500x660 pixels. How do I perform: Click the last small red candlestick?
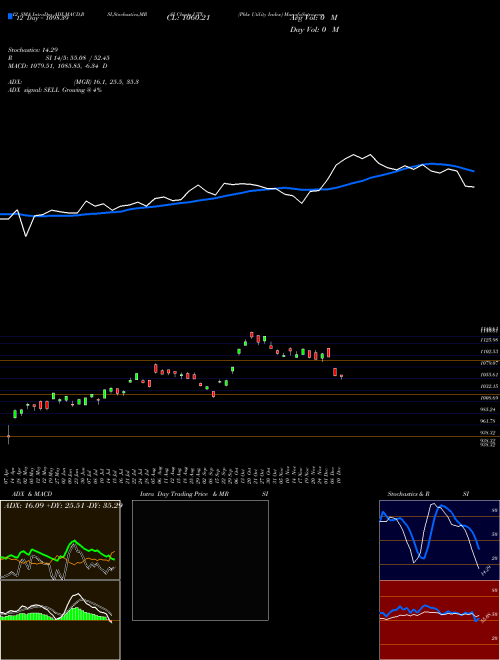[x=341, y=376]
